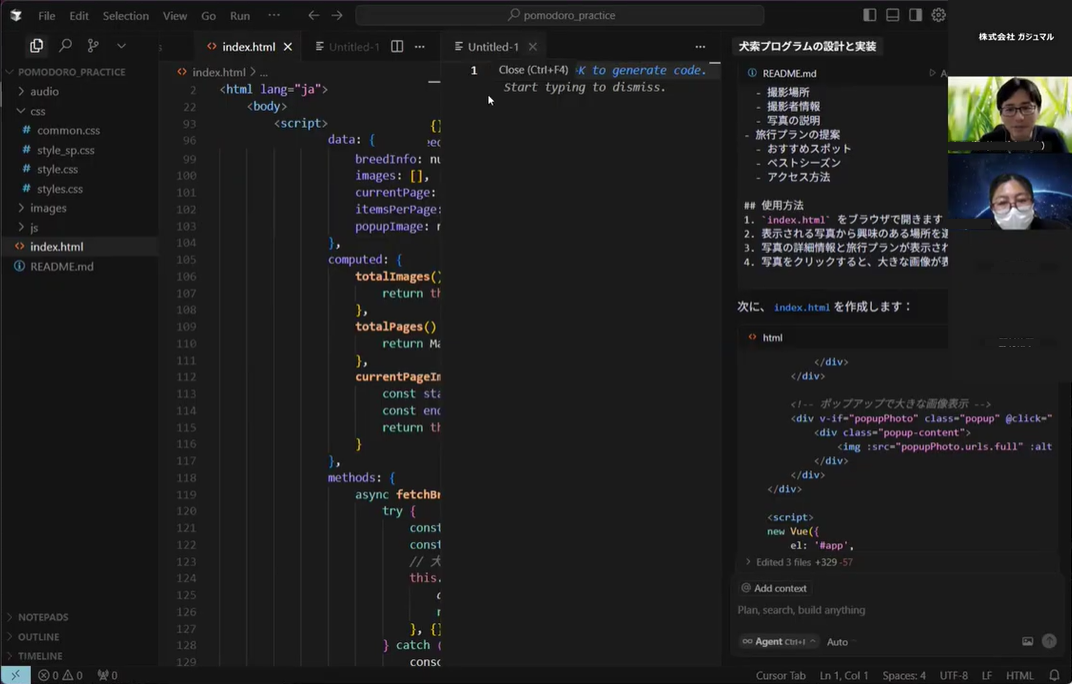Screen dimensions: 1072x684
Task: Open left editor group more actions
Action: (x=420, y=47)
